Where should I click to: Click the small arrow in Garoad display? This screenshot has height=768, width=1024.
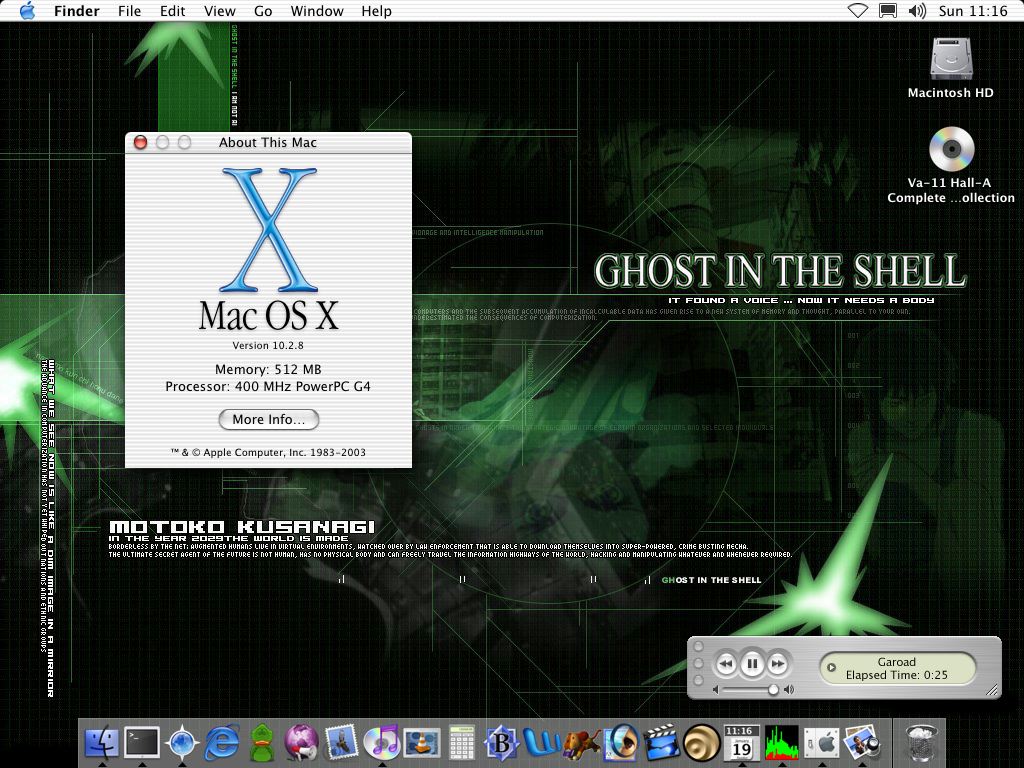[831, 667]
